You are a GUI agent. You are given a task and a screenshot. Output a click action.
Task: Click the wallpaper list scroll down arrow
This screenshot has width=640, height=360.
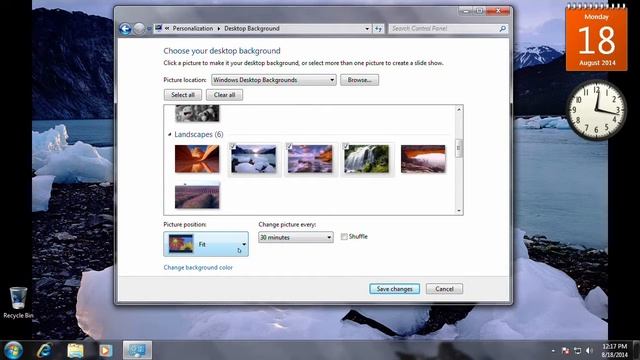coord(459,211)
